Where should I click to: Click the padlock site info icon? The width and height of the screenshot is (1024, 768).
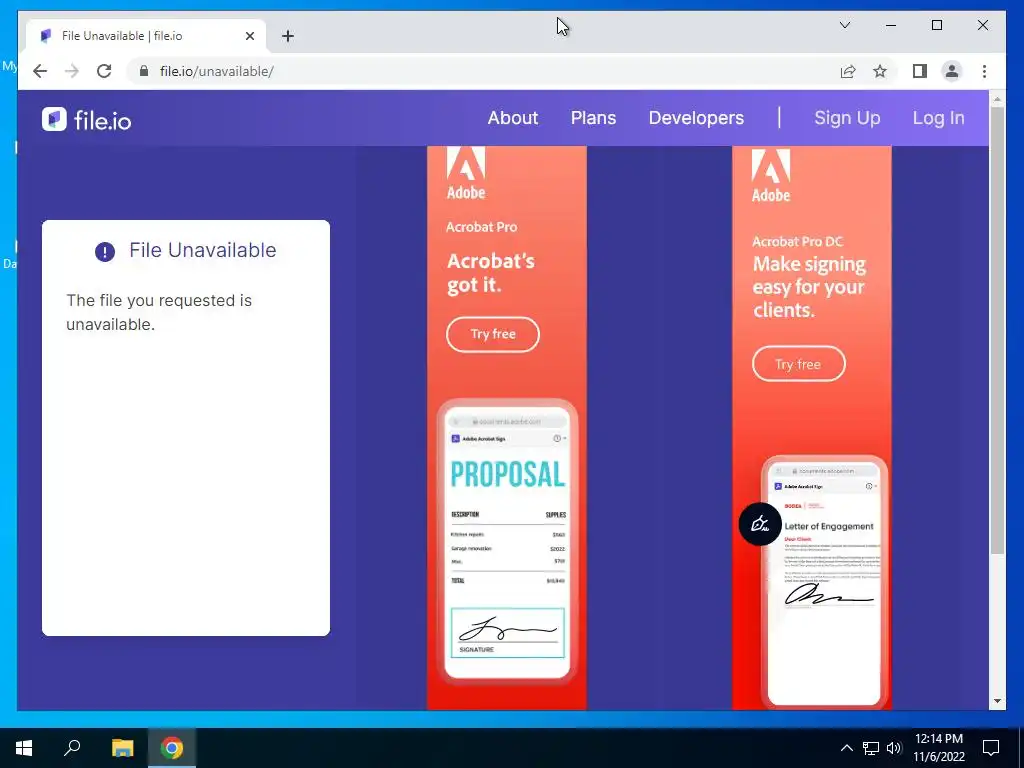(144, 71)
